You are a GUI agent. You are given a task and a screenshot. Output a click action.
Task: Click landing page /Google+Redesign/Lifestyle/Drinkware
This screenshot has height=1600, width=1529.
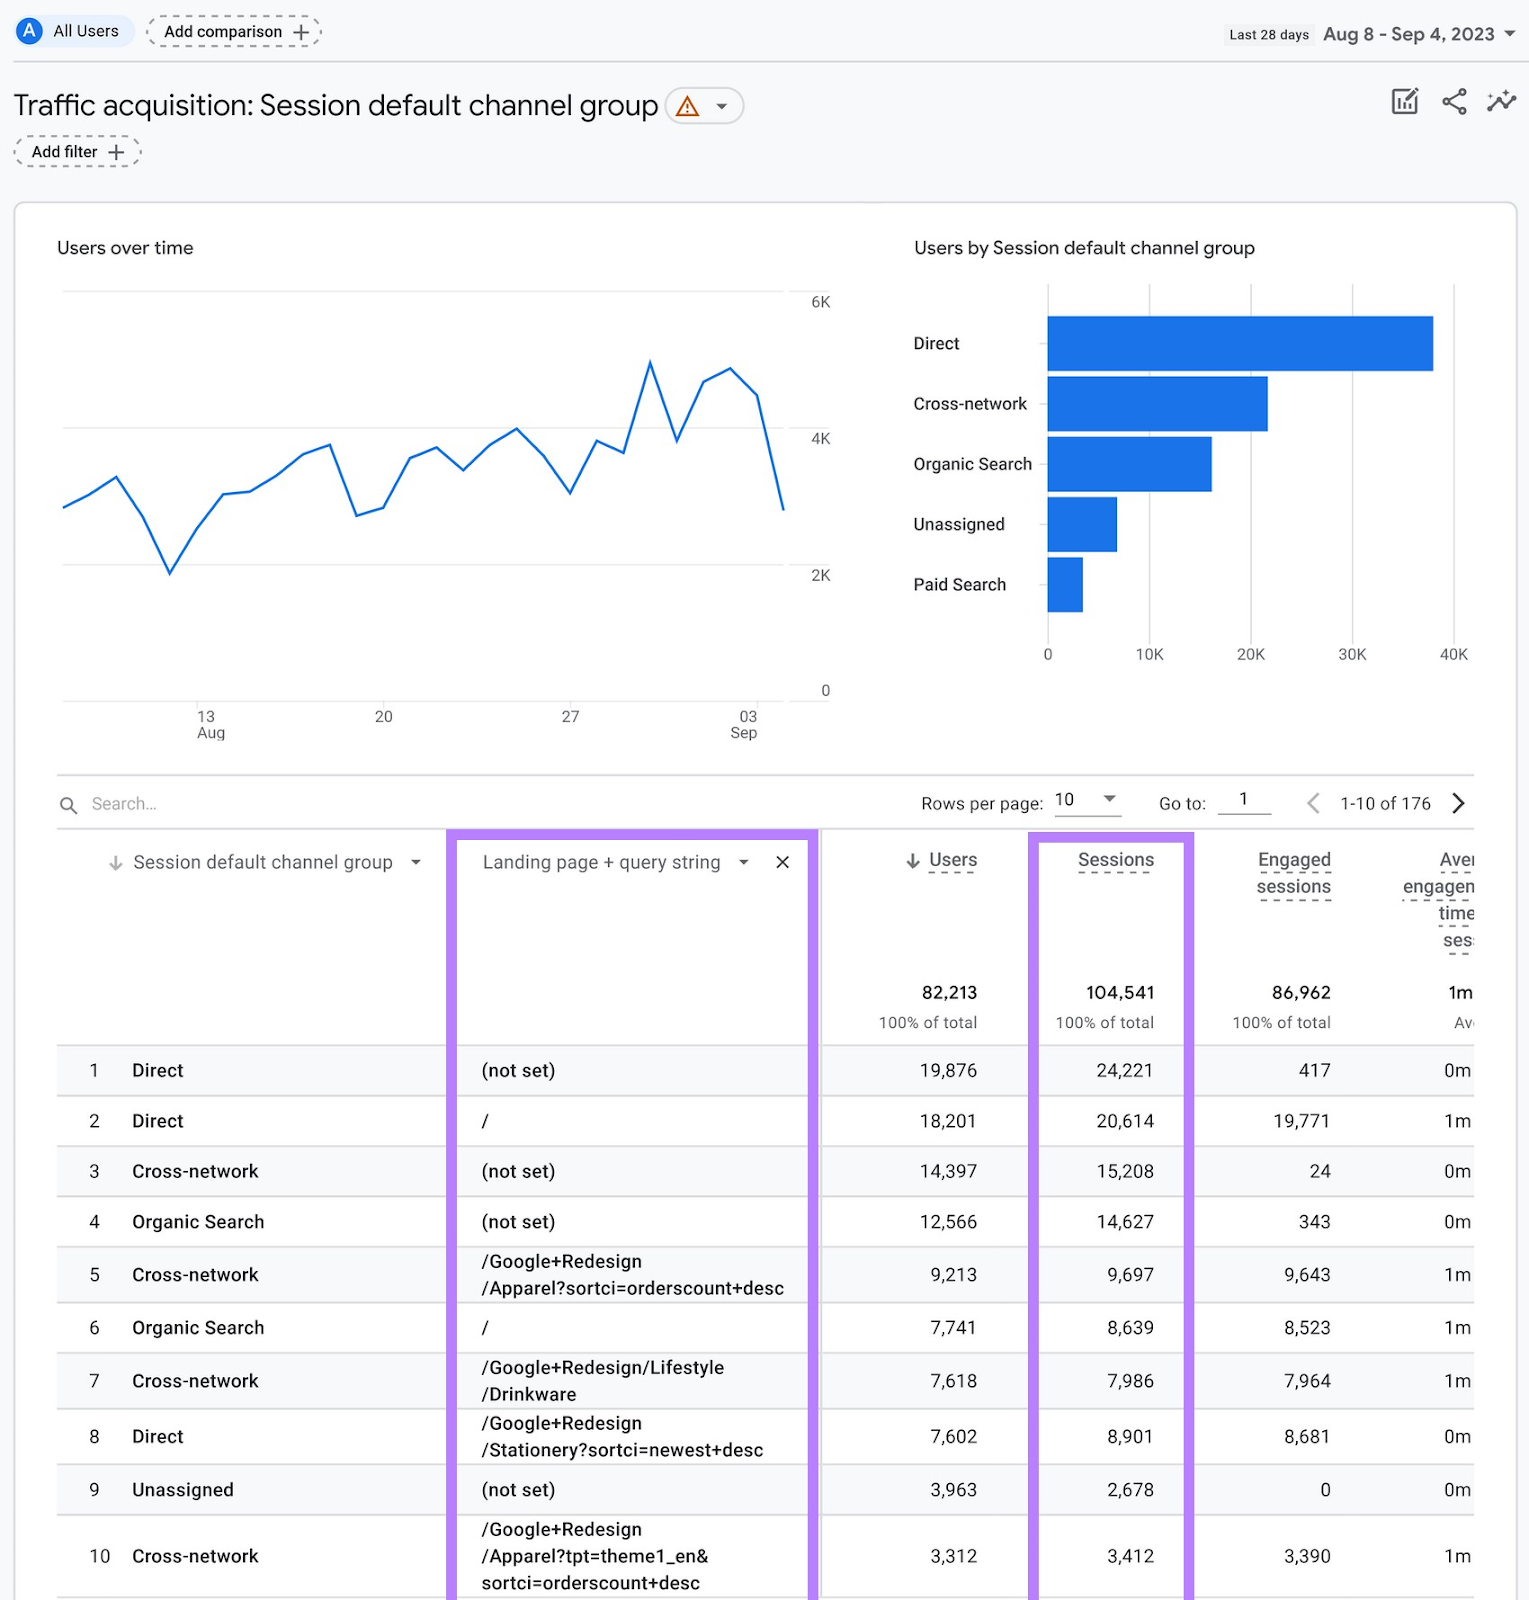pos(603,1381)
